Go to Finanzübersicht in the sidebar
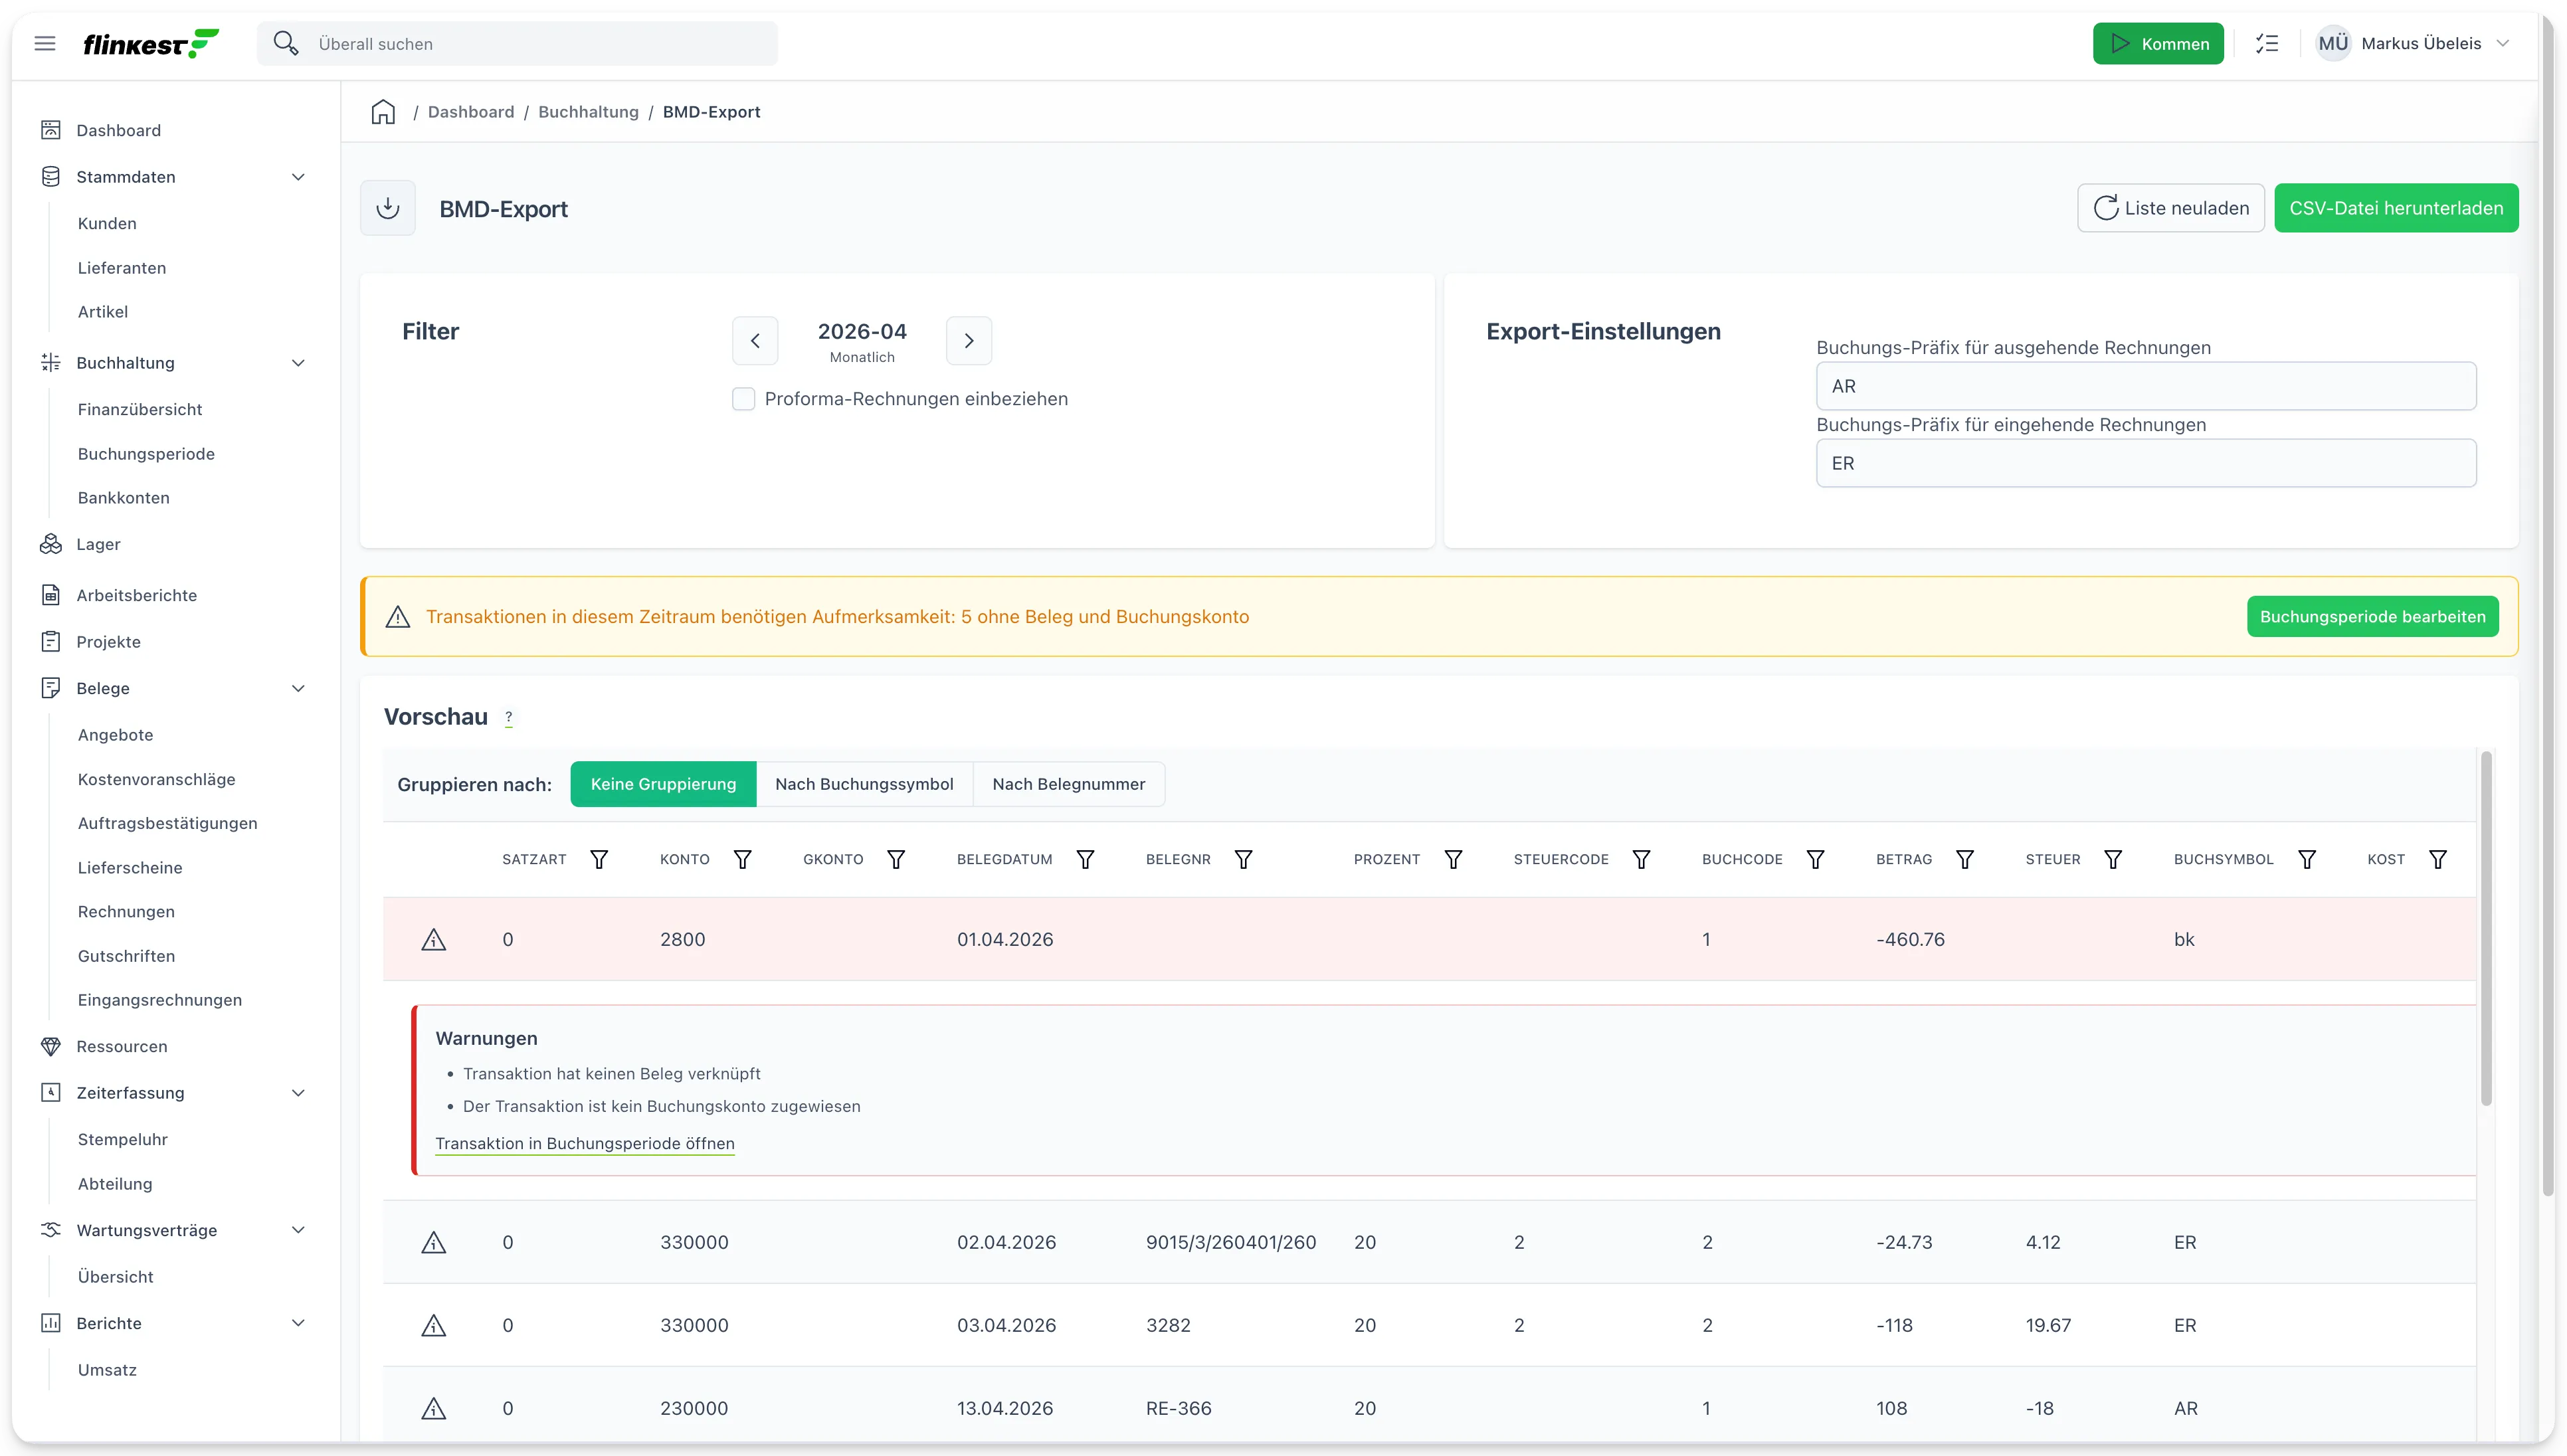The width and height of the screenshot is (2567, 1456). [x=140, y=409]
